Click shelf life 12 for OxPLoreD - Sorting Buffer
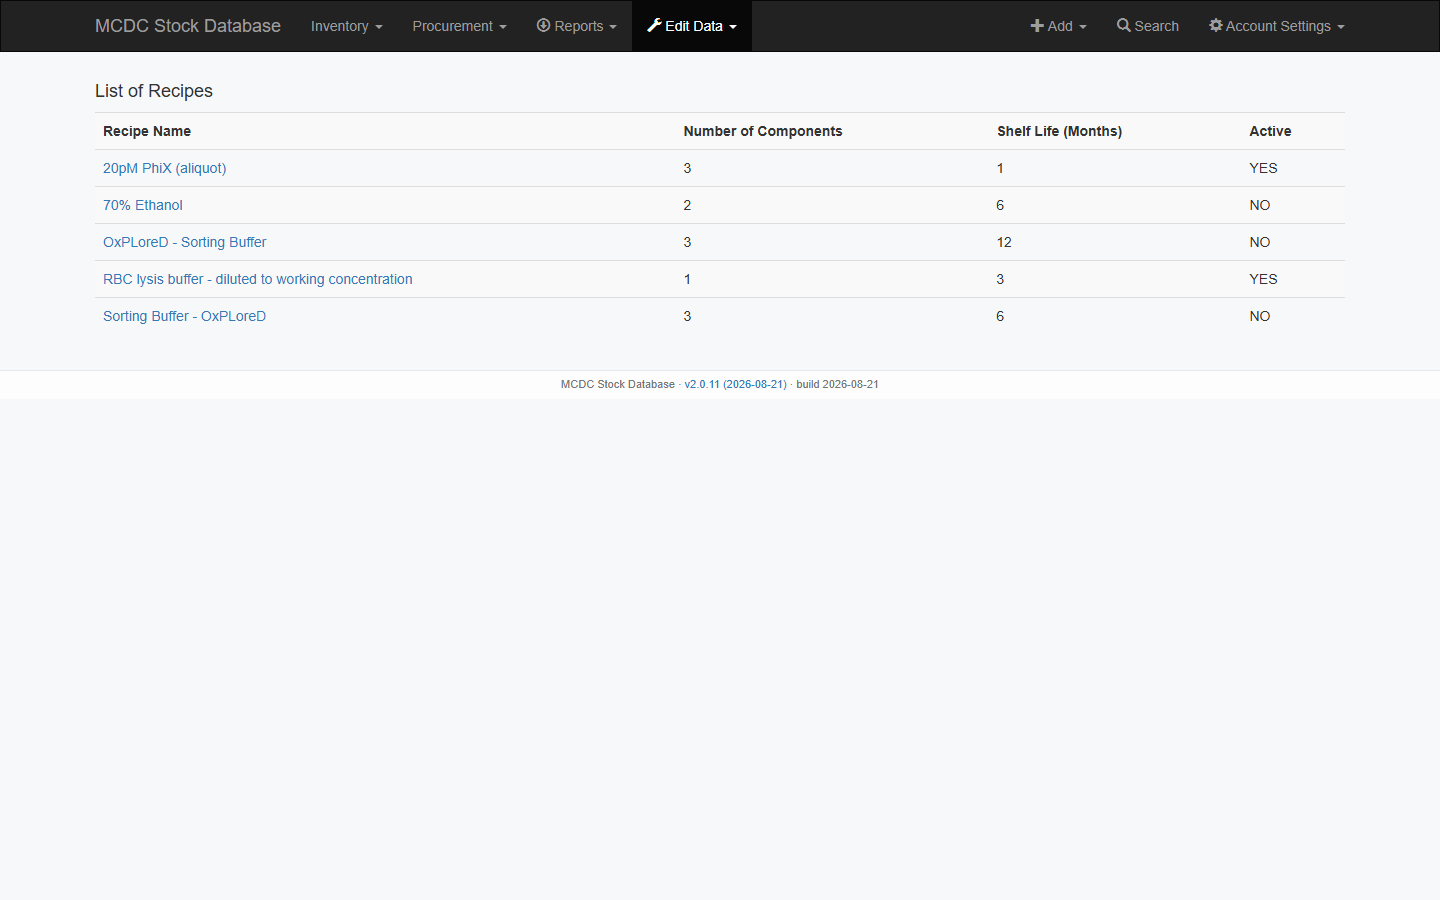Screen dimensions: 1440x900 (x=1004, y=242)
